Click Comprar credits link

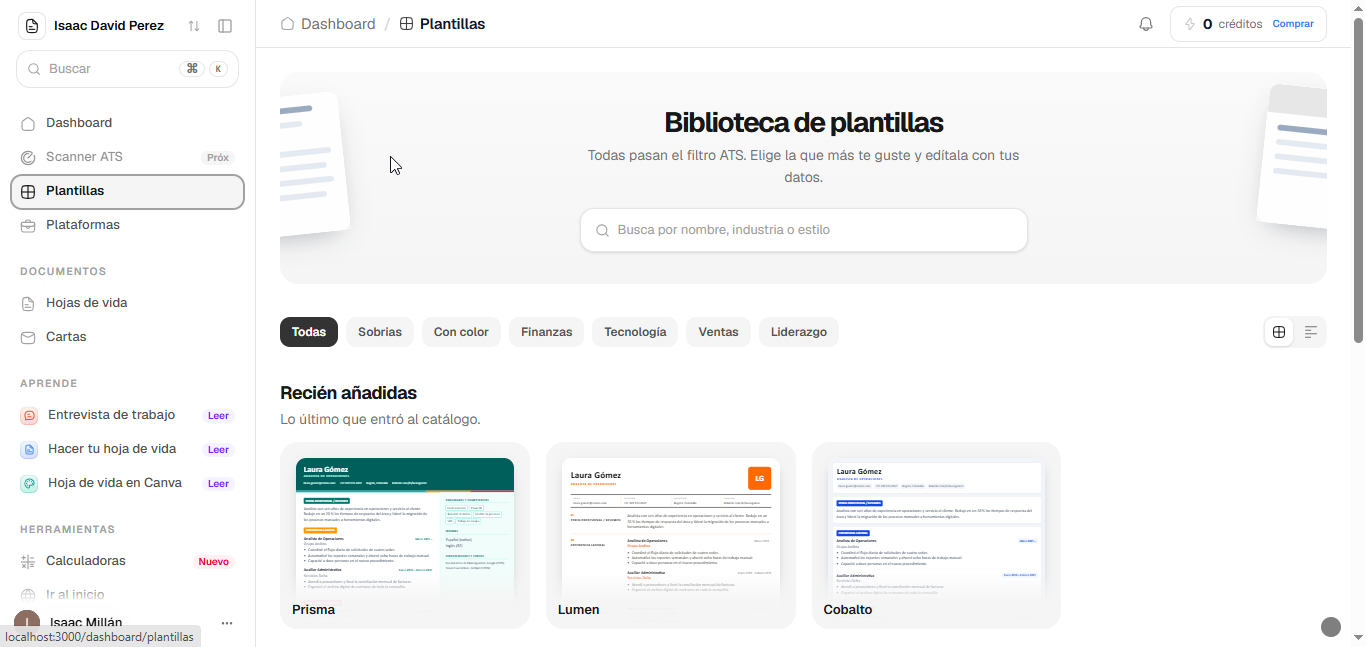[x=1293, y=24]
